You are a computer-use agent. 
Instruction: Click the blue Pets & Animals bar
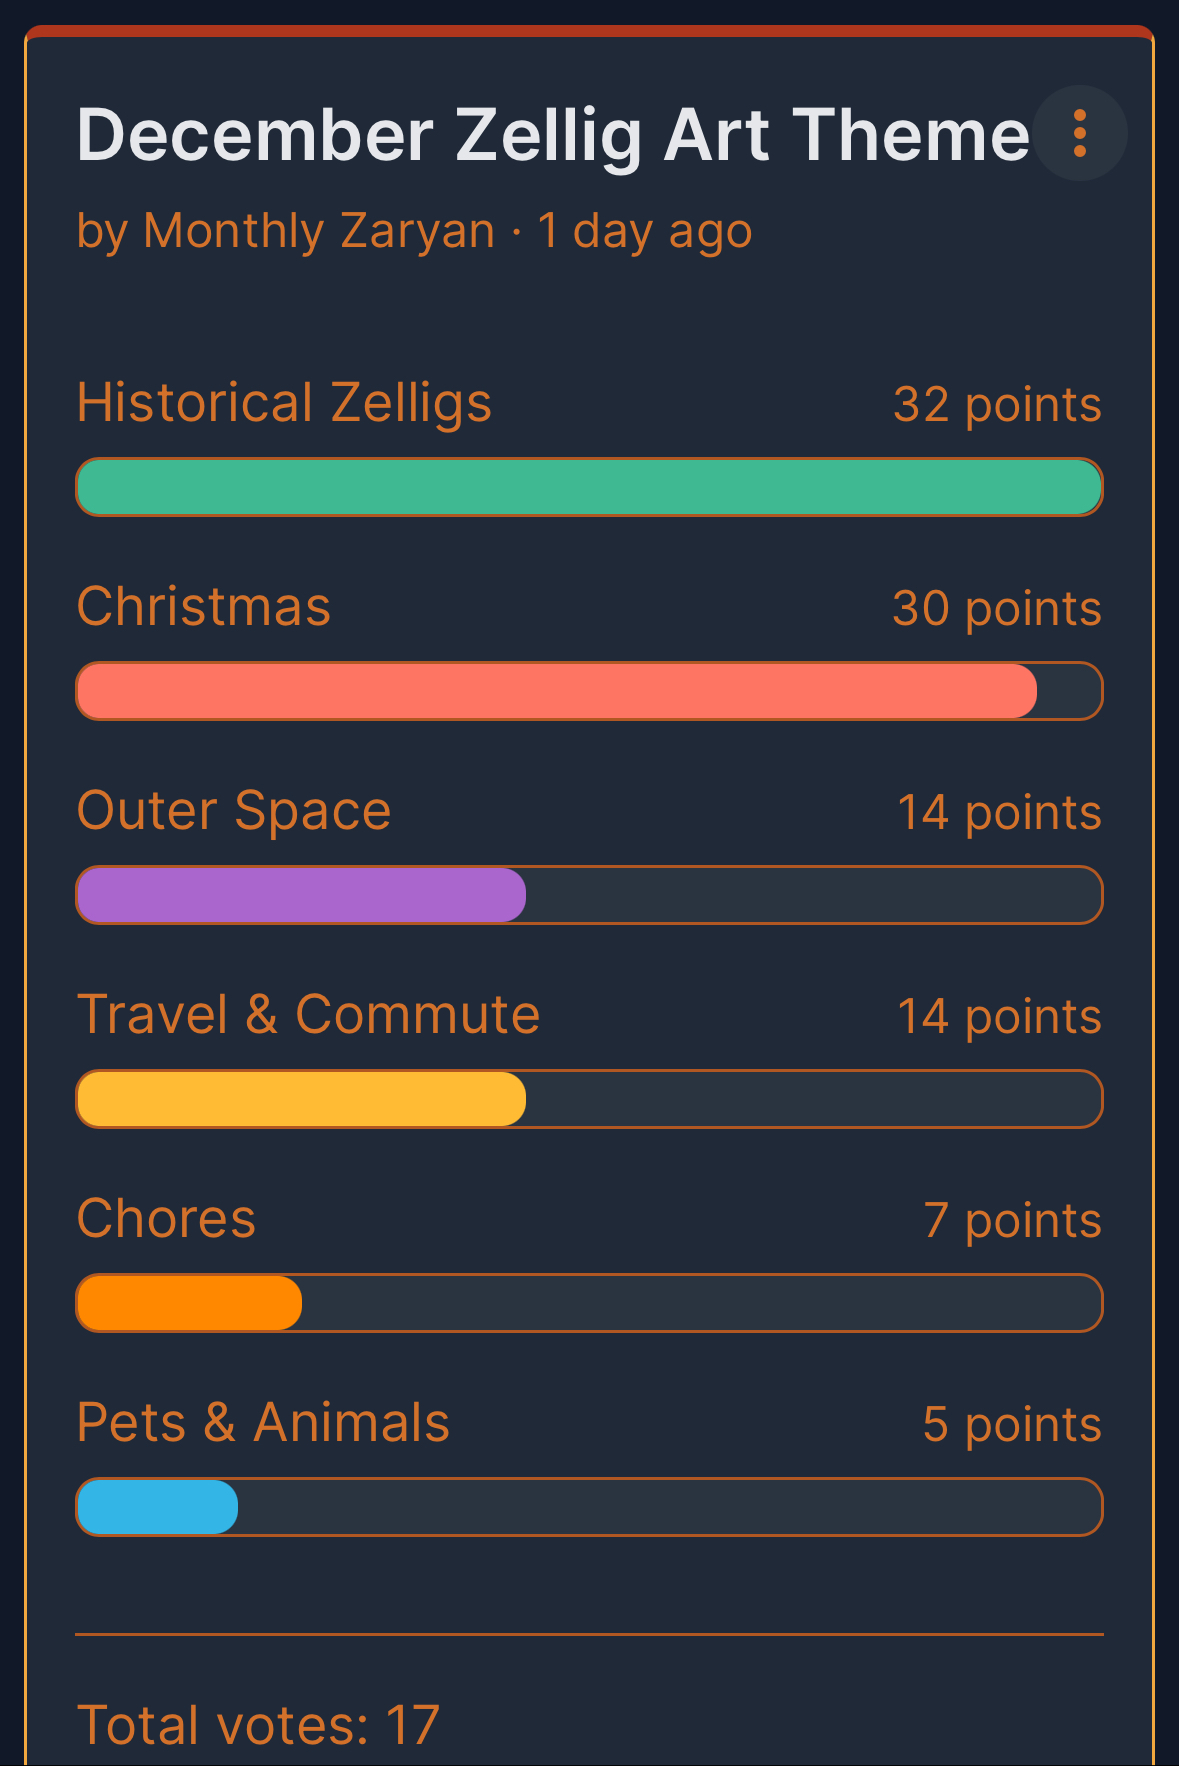coord(158,1507)
